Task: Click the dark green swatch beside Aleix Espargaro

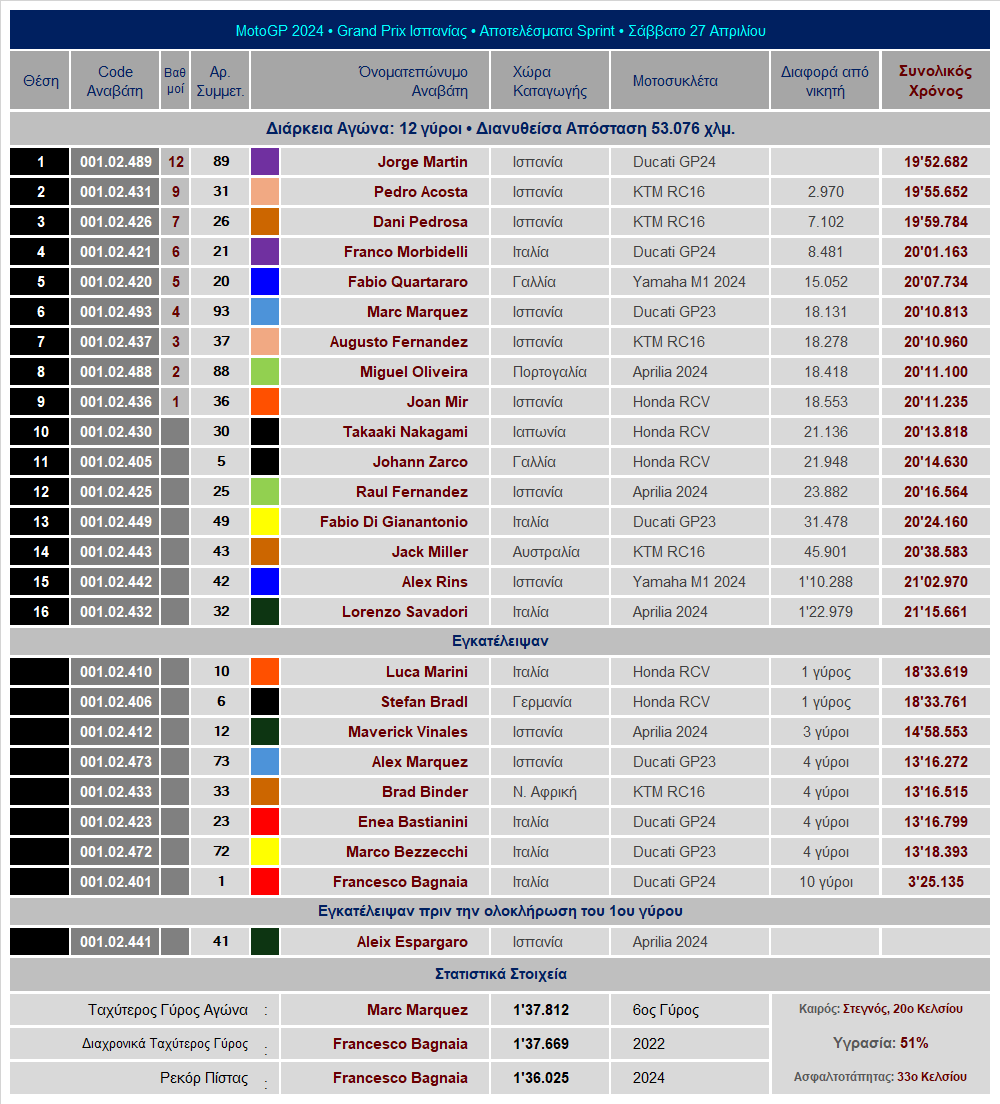Action: [265, 941]
